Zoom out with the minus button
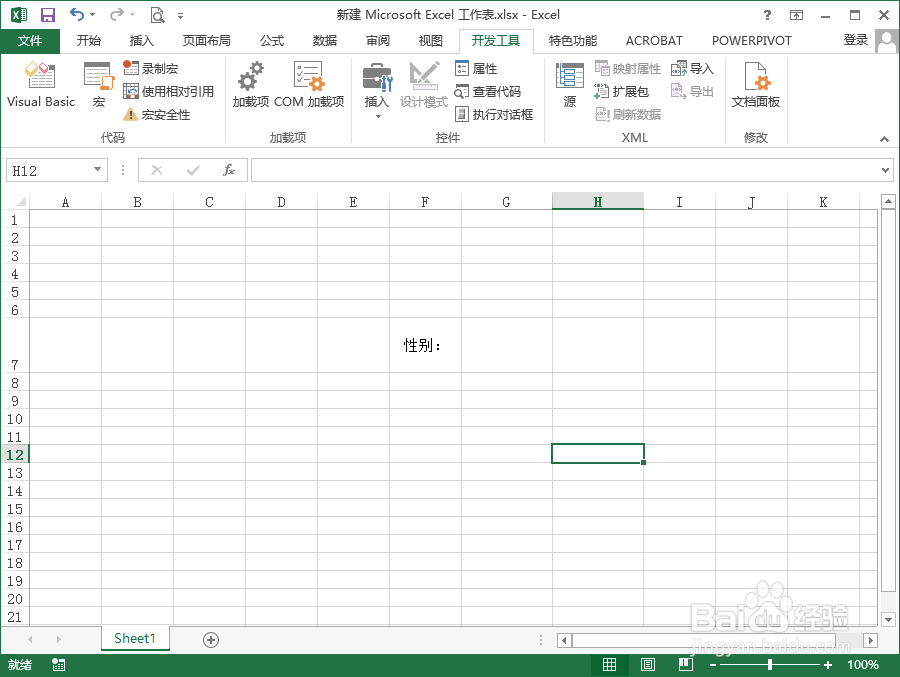 coord(713,665)
